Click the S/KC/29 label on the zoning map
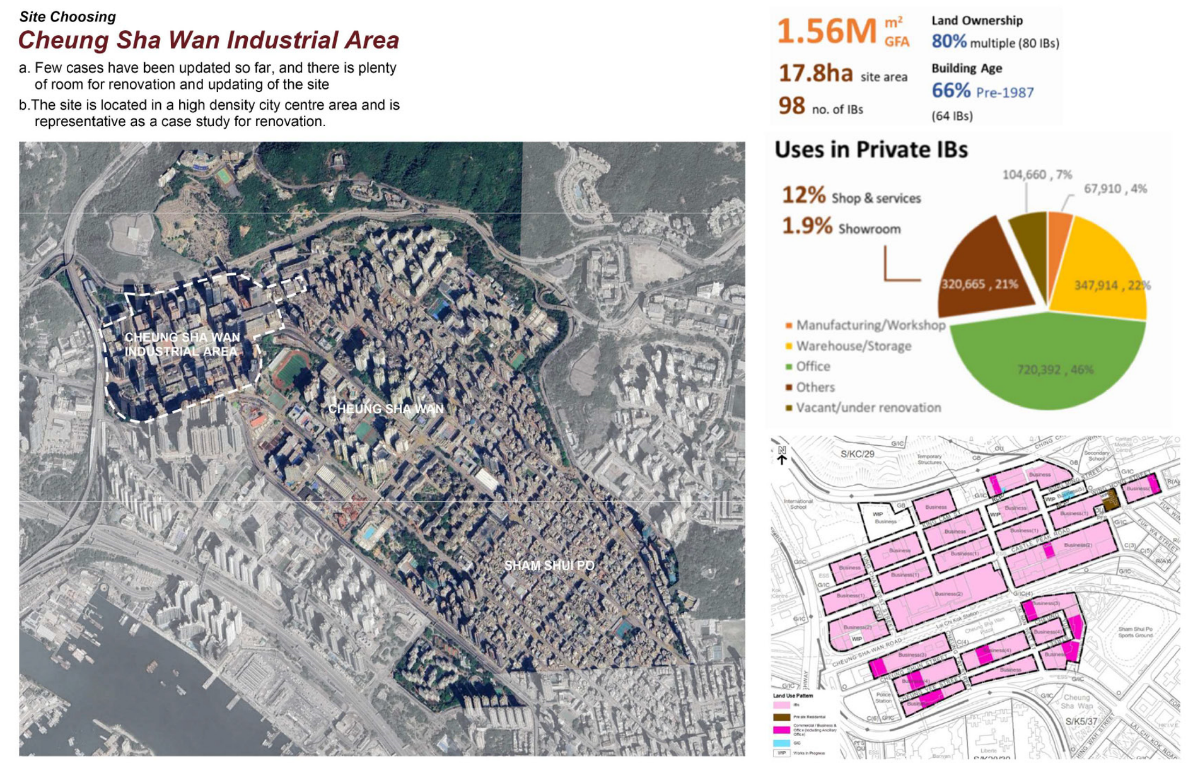 pos(857,454)
